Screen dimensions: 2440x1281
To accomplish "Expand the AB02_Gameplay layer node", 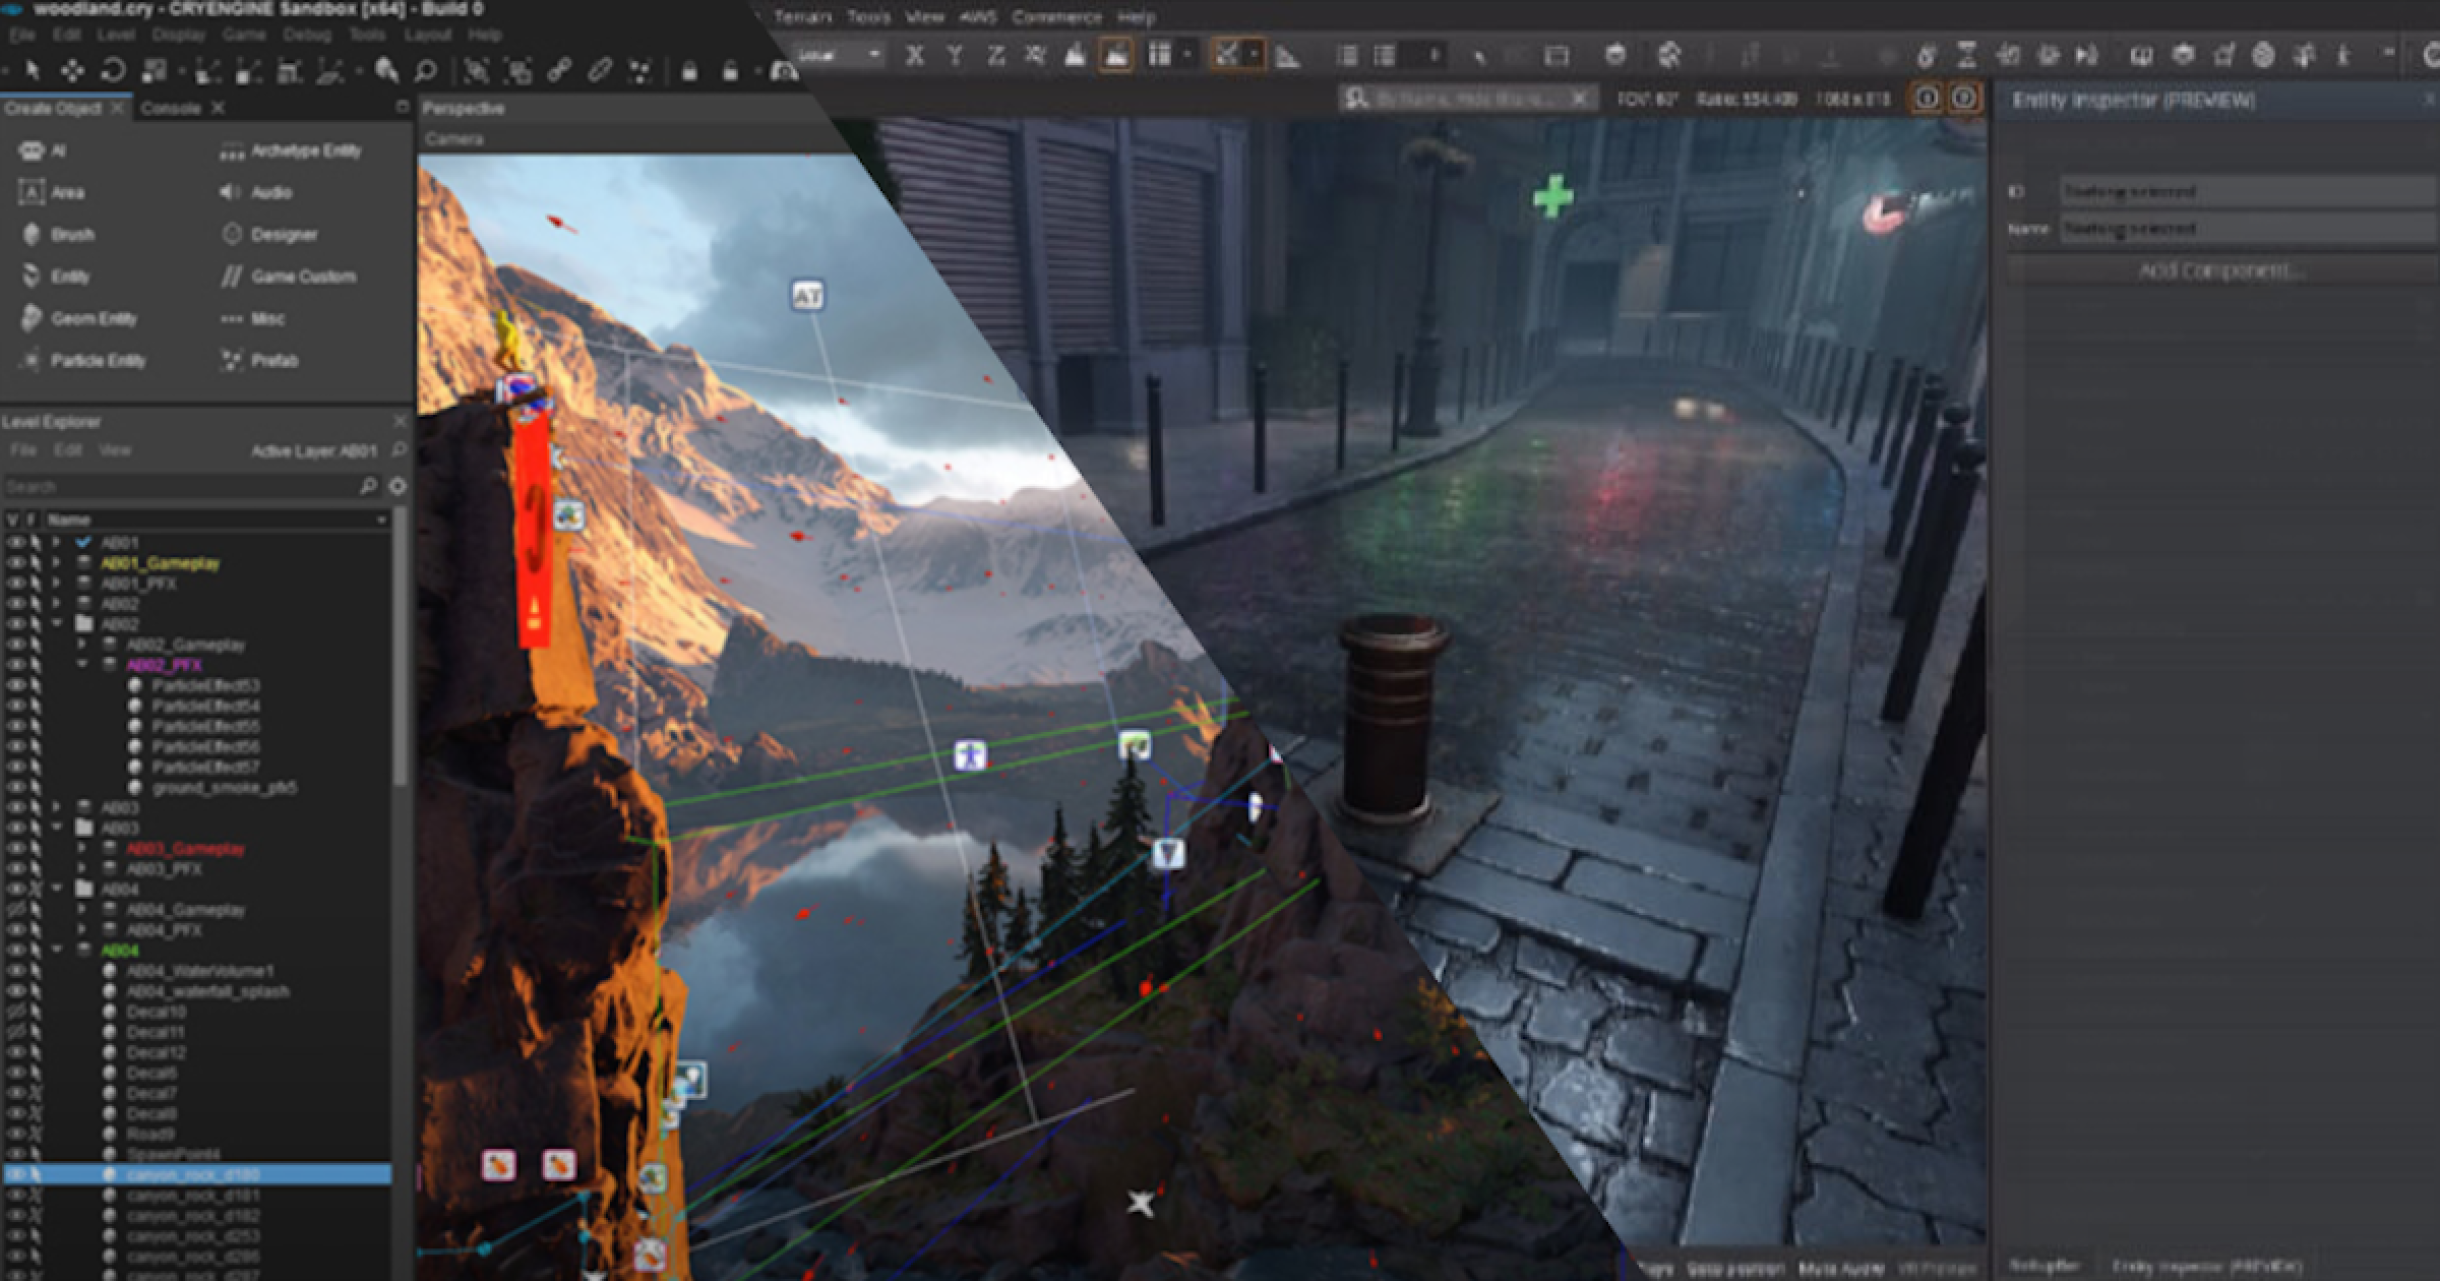I will [82, 645].
